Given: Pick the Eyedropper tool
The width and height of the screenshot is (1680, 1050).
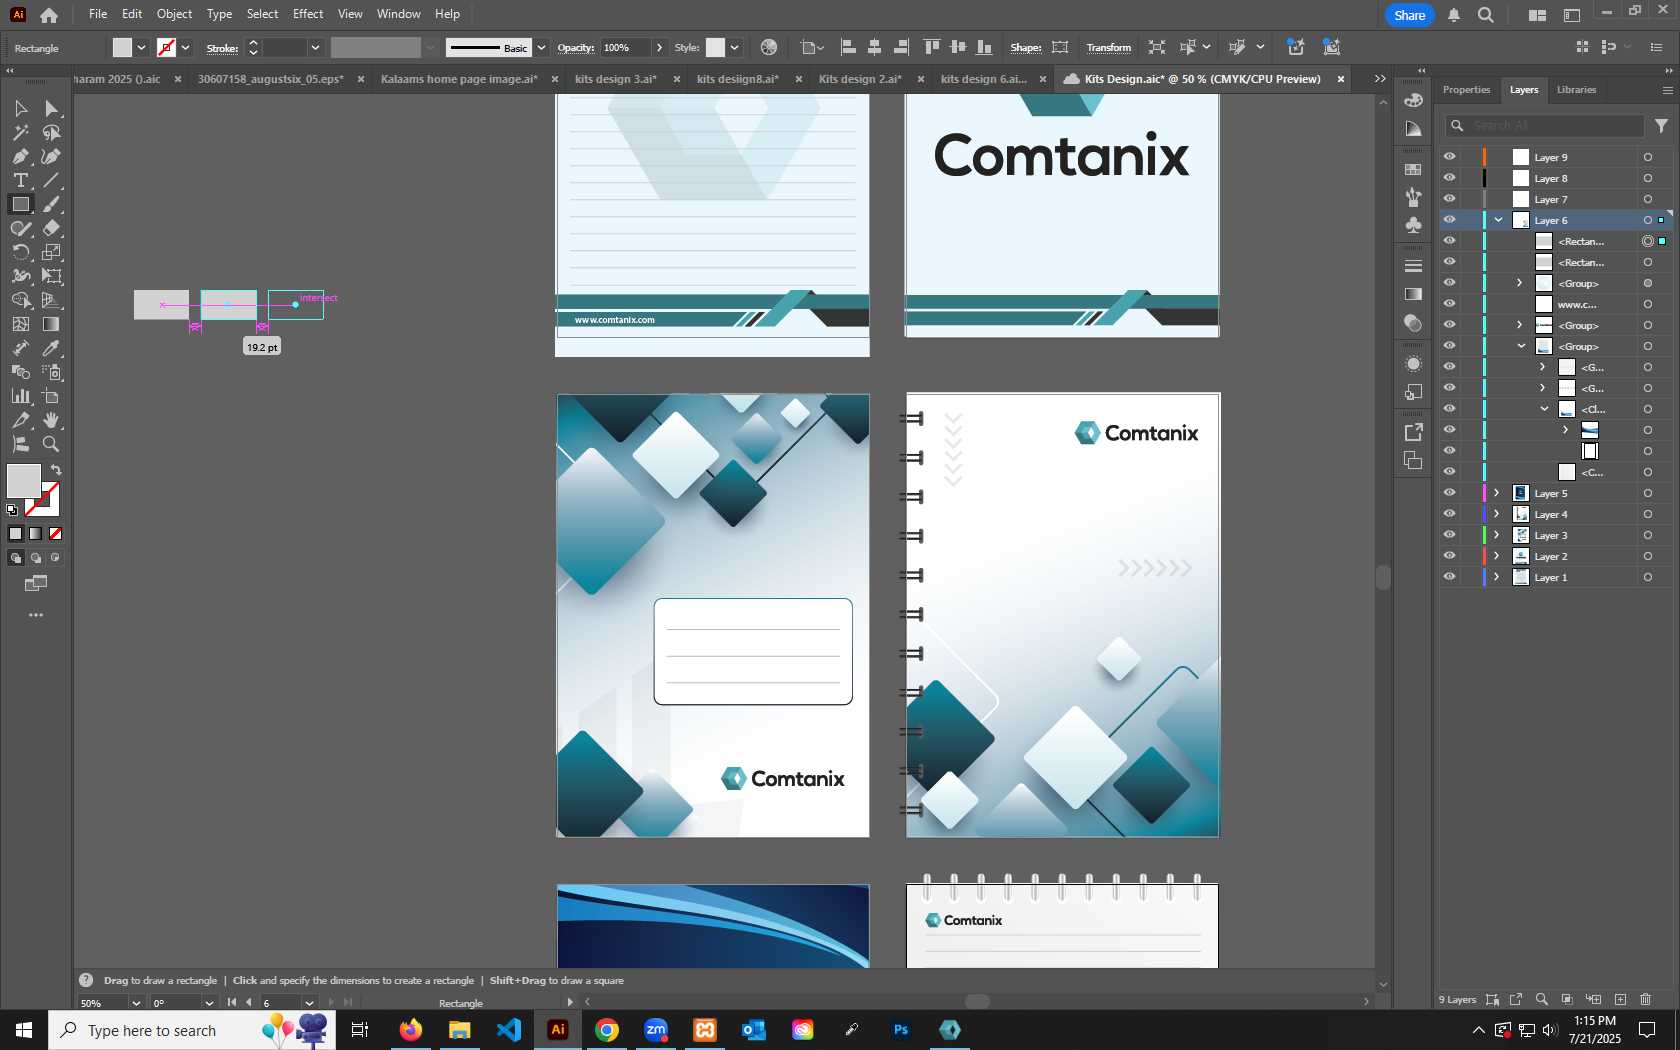Looking at the screenshot, I should pos(52,348).
